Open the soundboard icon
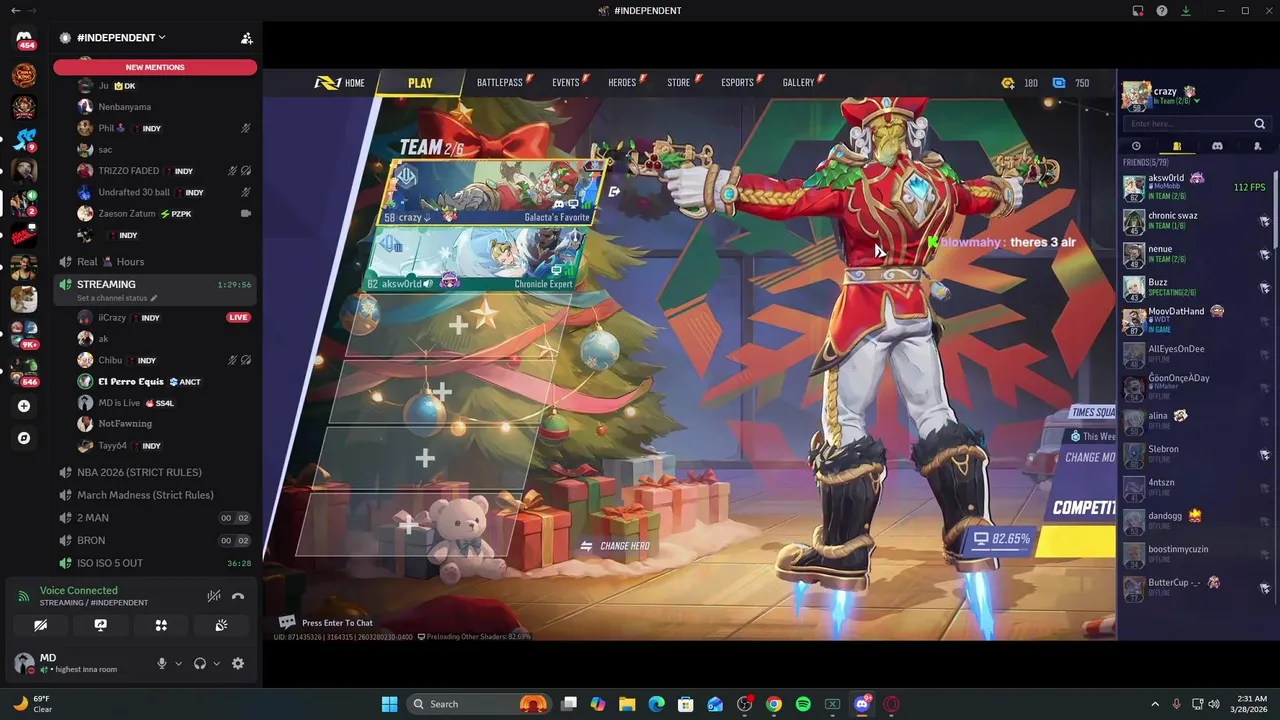 pos(221,625)
